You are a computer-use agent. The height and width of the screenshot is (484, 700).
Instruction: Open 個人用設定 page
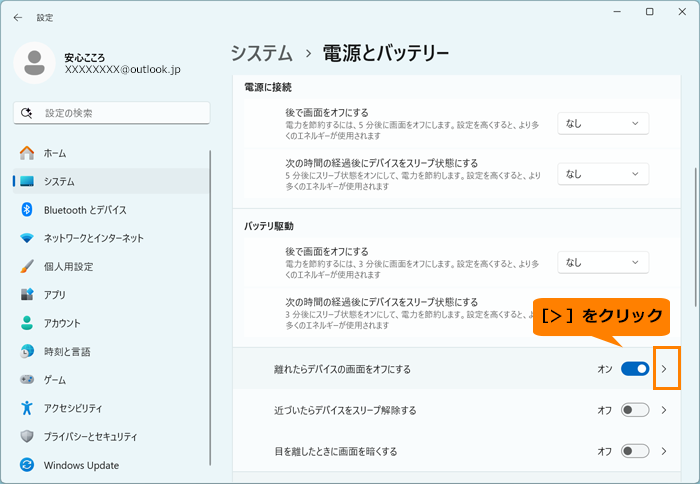[x=111, y=266]
